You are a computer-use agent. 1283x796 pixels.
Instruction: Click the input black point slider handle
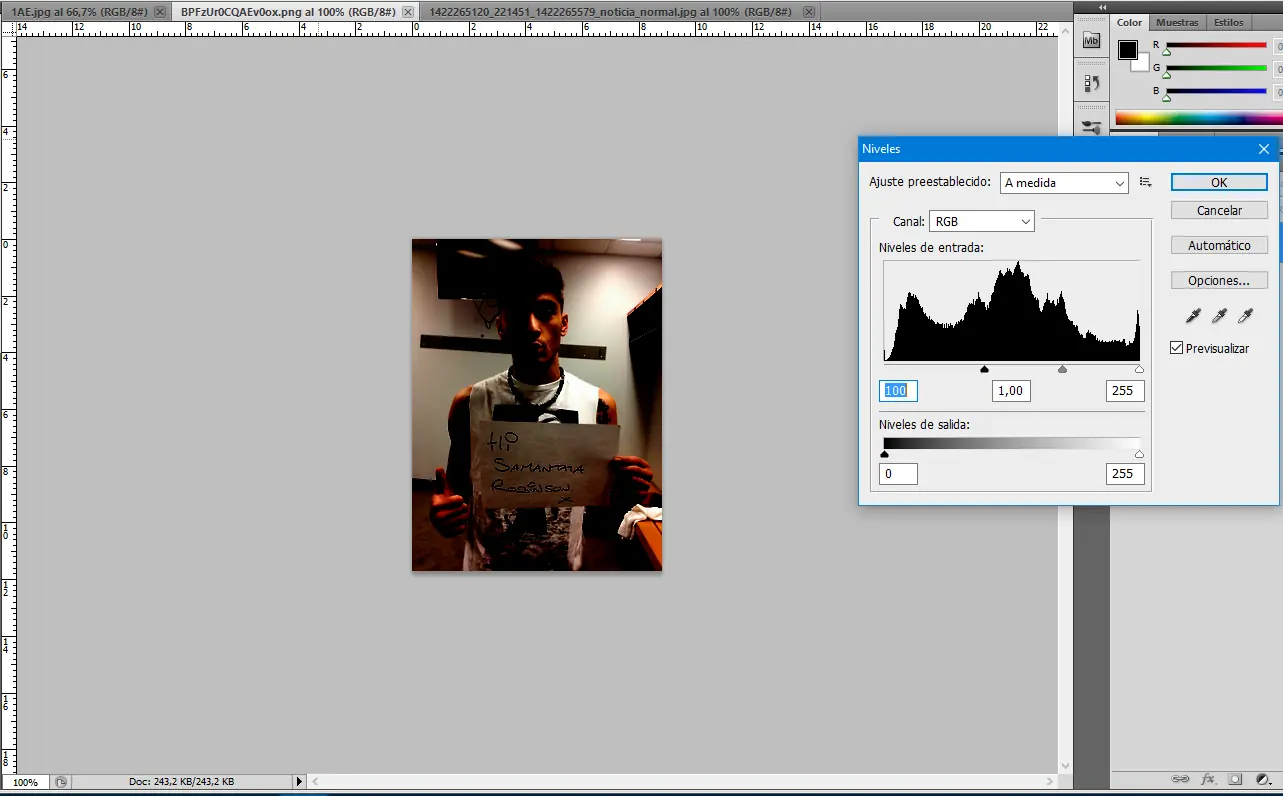[x=984, y=369]
